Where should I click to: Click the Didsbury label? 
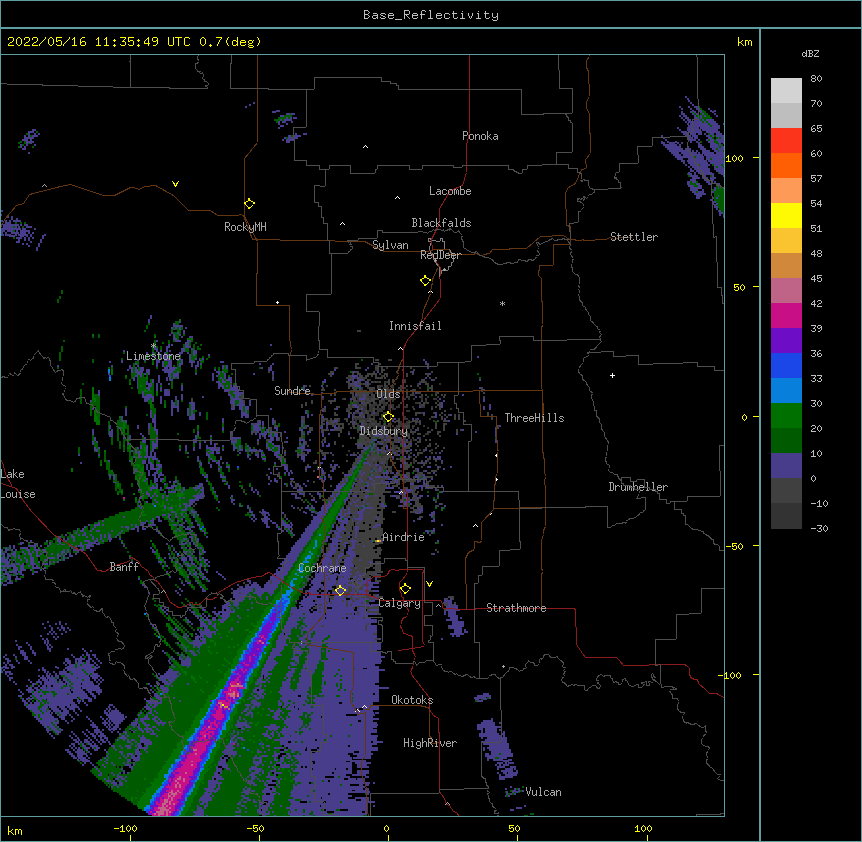tap(384, 431)
